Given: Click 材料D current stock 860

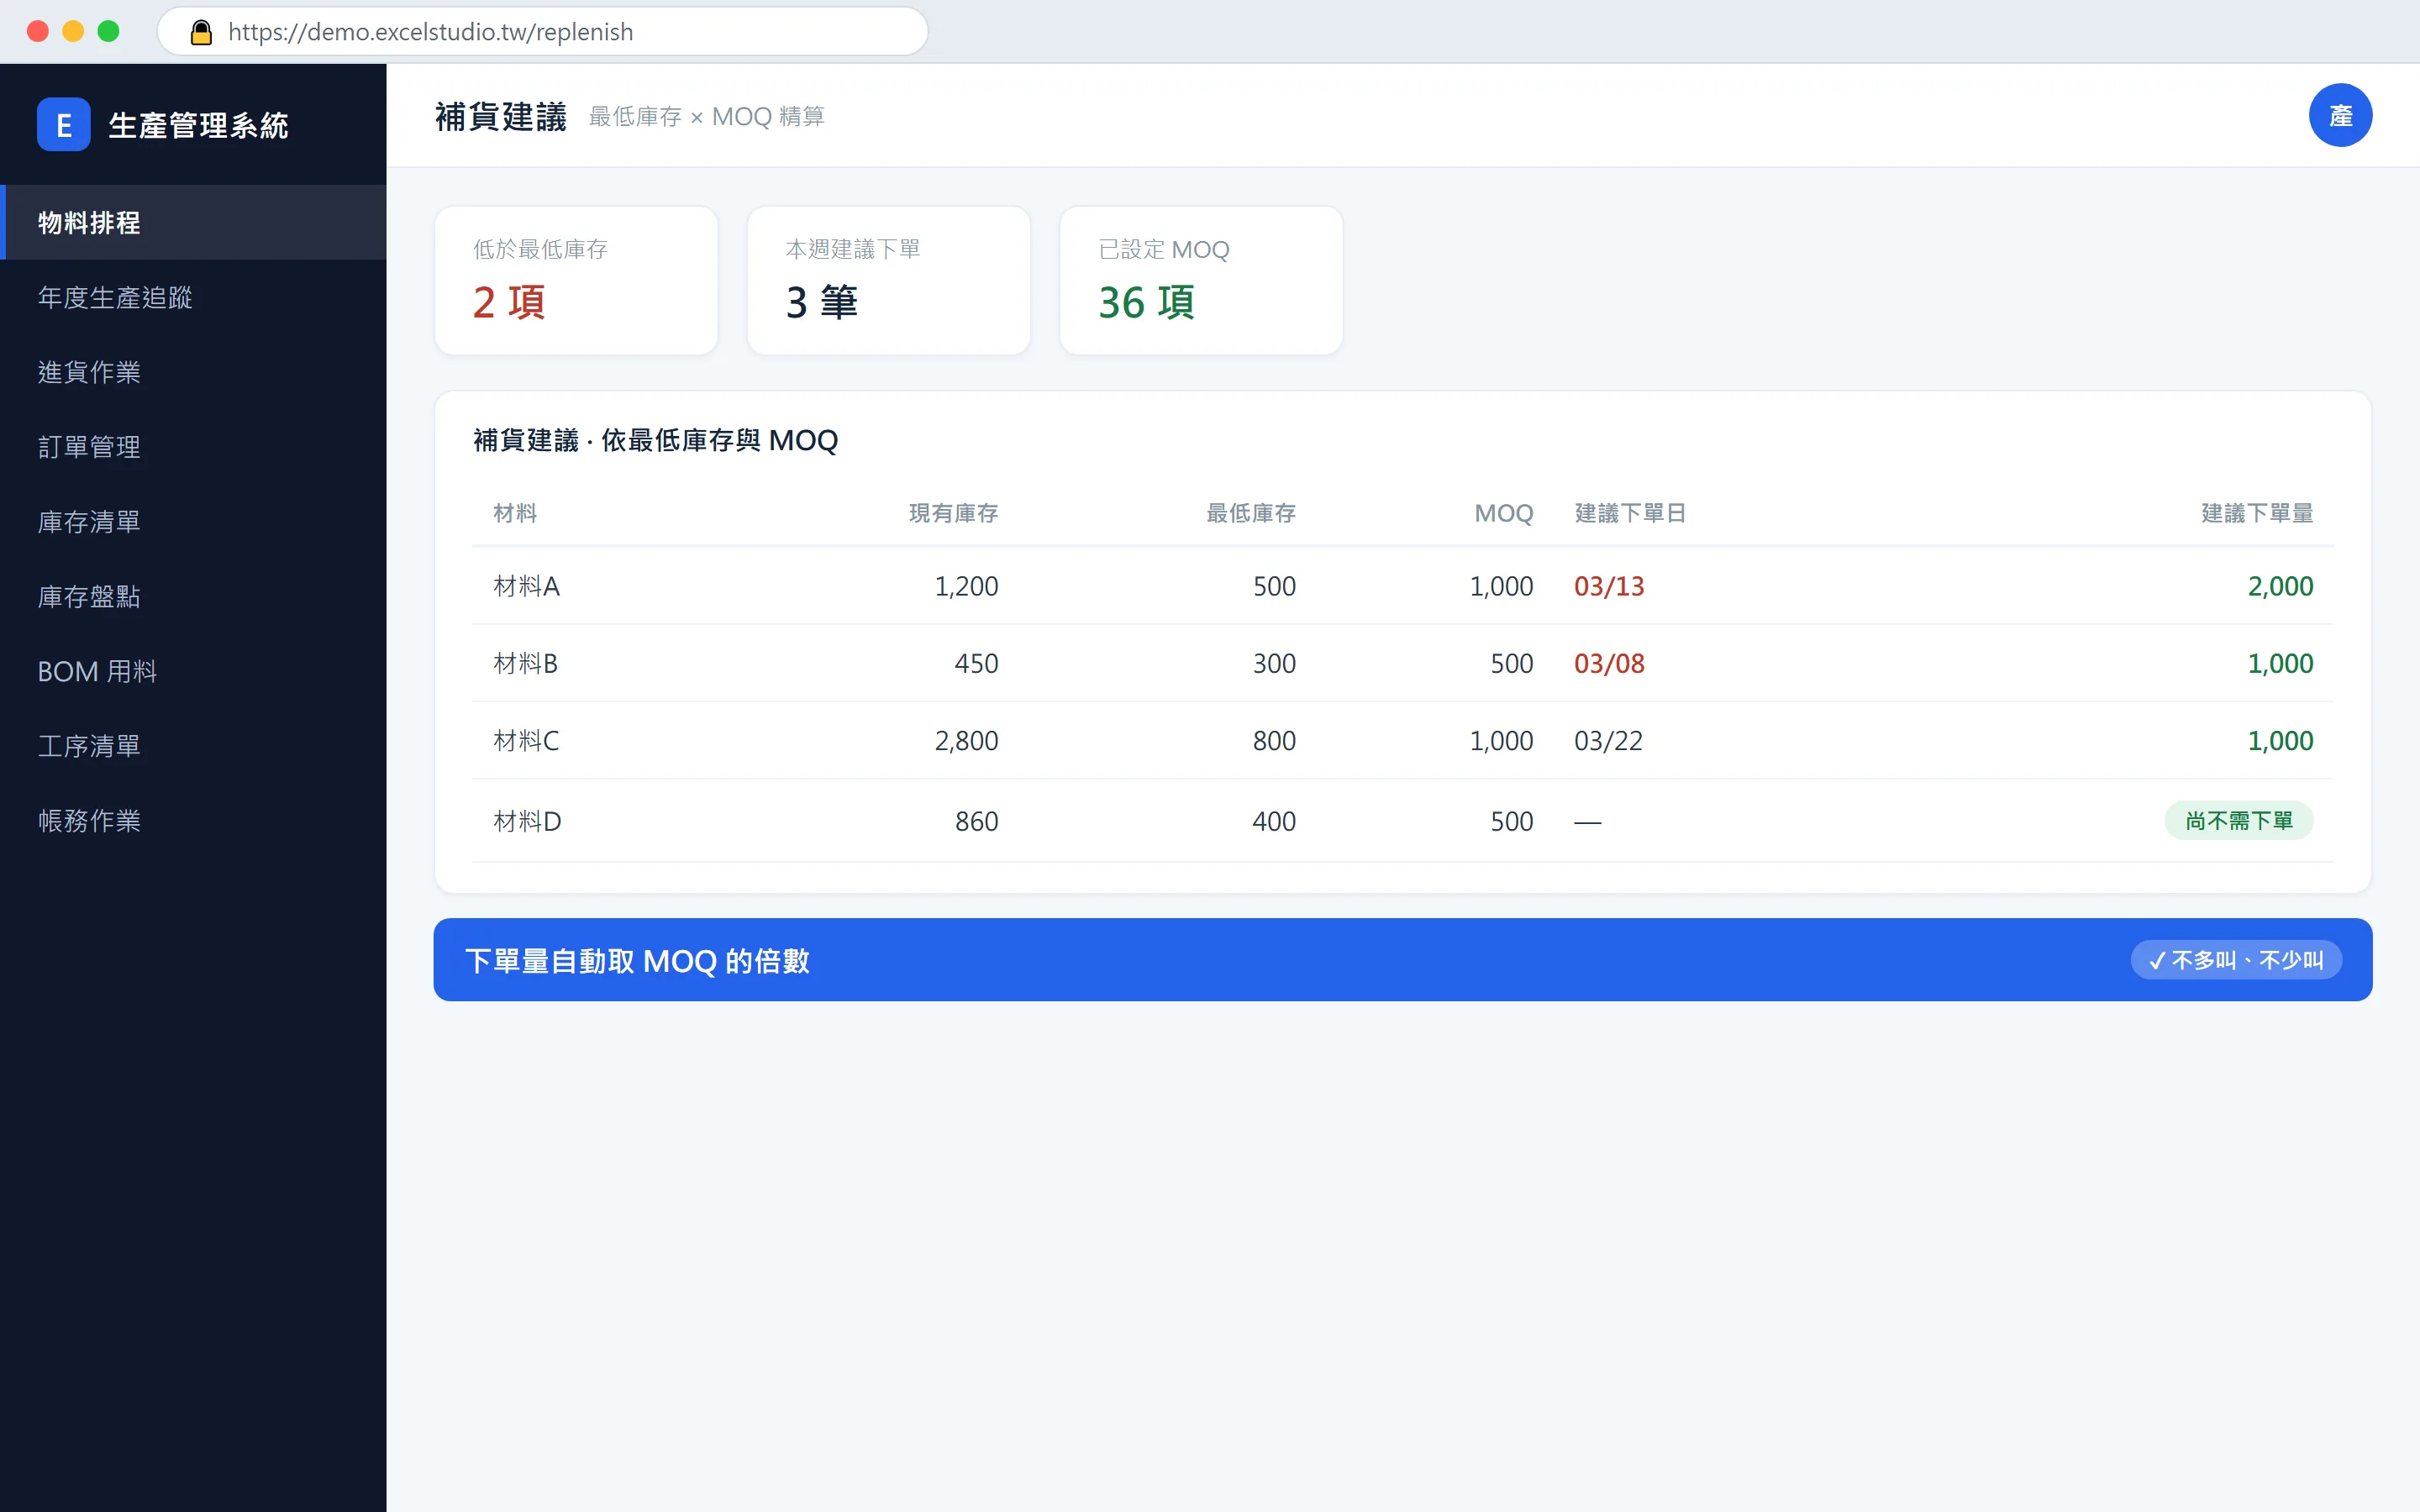Looking at the screenshot, I should [976, 821].
